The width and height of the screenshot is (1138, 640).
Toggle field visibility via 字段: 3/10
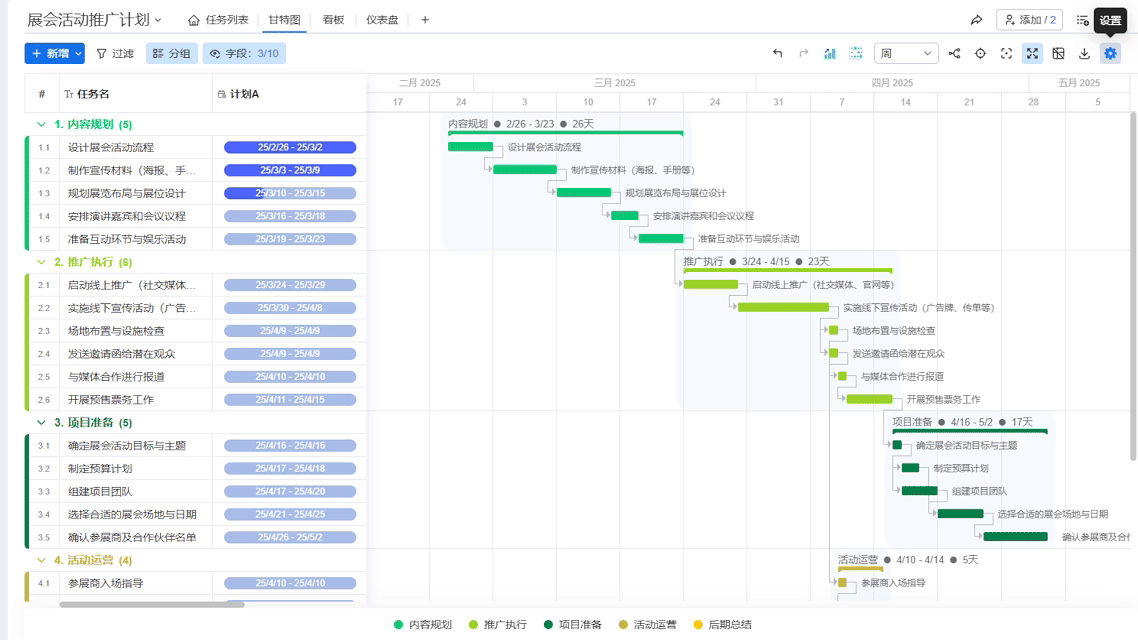coord(243,54)
